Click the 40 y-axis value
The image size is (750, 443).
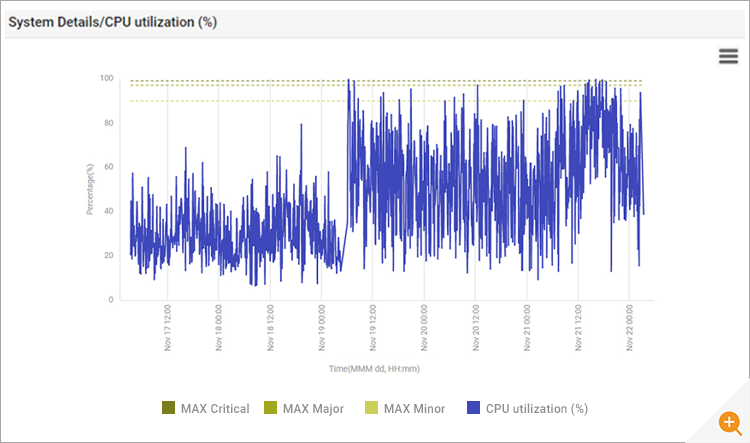click(109, 211)
